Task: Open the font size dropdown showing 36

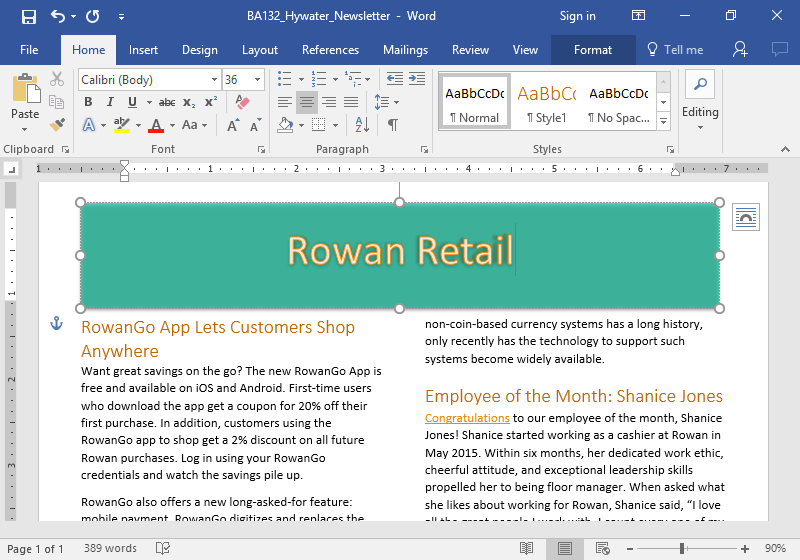Action: [x=259, y=80]
